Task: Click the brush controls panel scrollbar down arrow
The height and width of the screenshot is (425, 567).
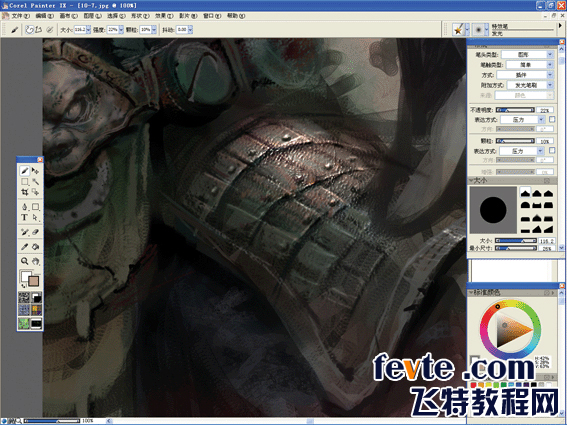Action: coord(562,248)
